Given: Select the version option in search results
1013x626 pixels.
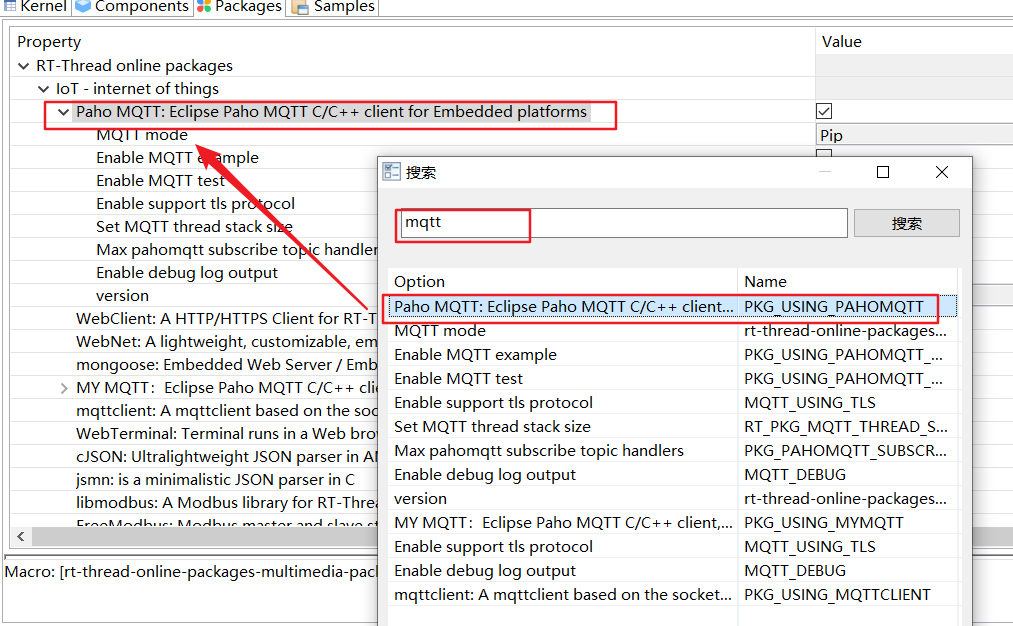Looking at the screenshot, I should [x=421, y=499].
